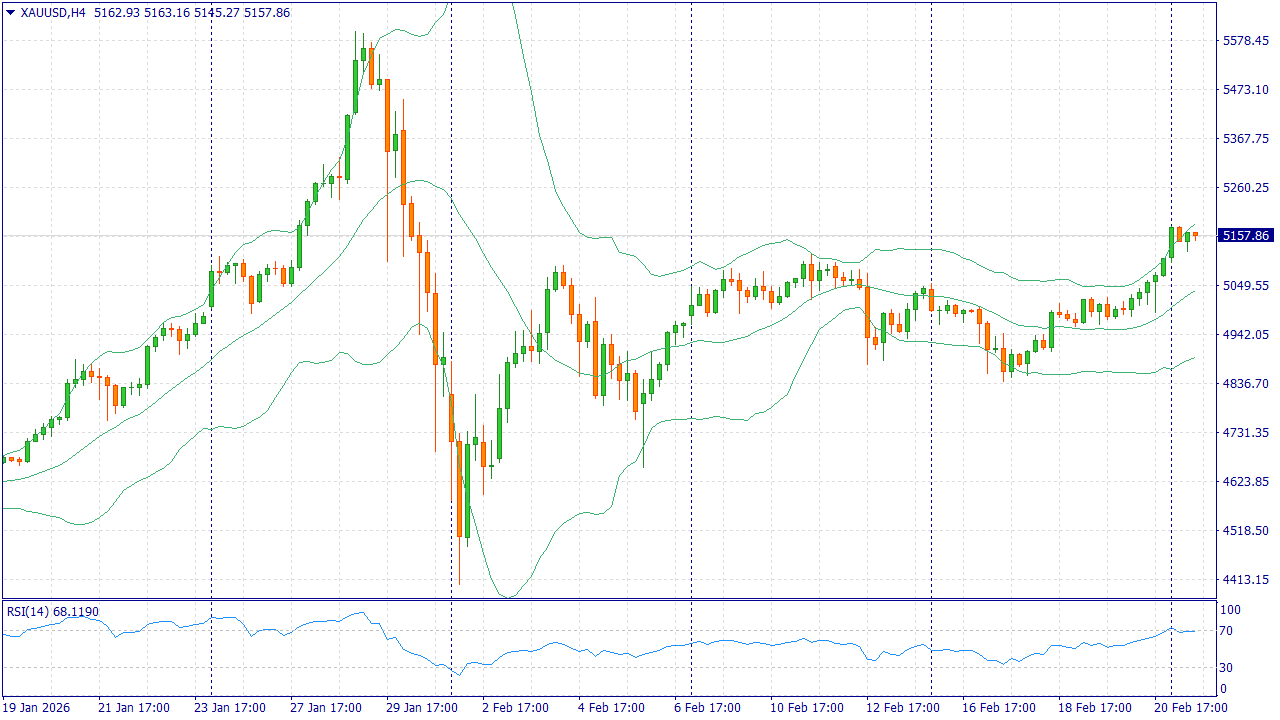
Task: Click the long orange candle at the lowest low
Action: 459,490
